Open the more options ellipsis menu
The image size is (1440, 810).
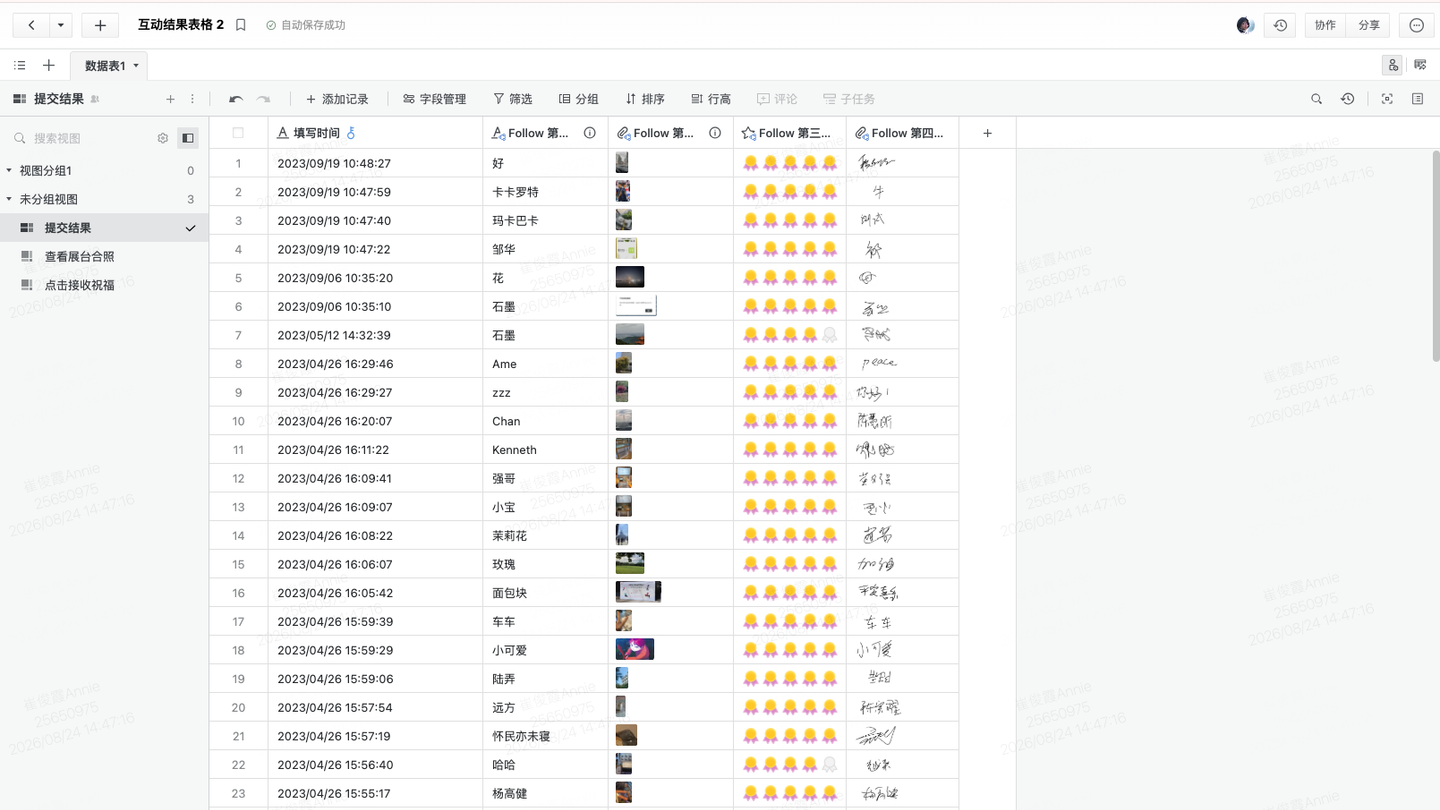tap(1416, 25)
